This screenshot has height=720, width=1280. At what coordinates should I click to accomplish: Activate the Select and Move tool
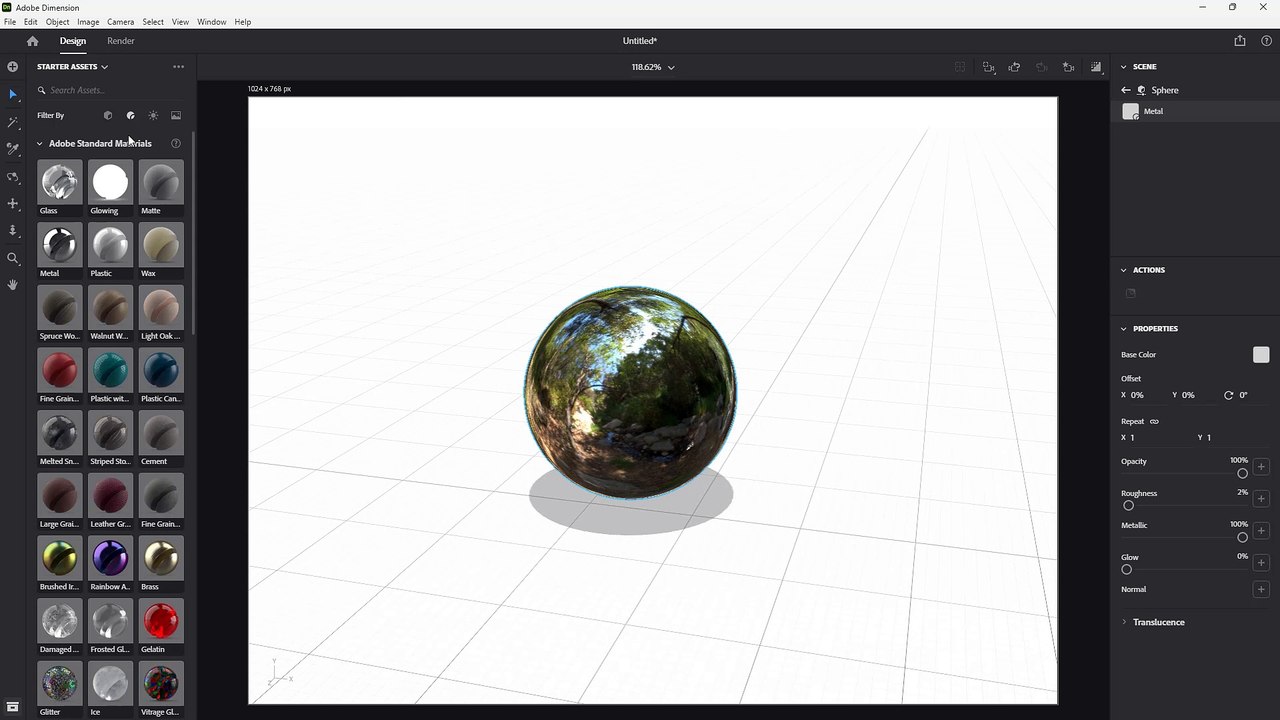pyautogui.click(x=13, y=94)
